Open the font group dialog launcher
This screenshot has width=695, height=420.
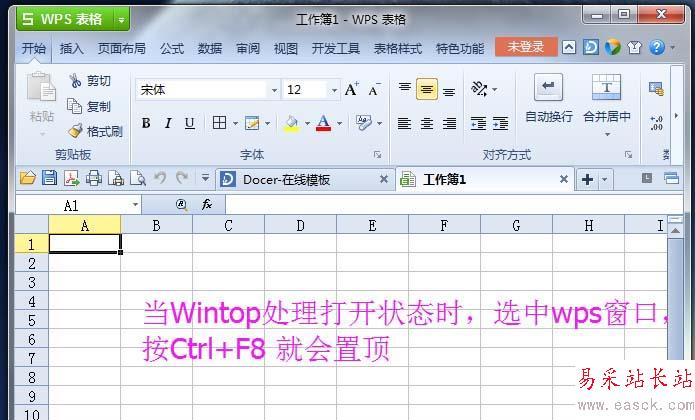377,155
